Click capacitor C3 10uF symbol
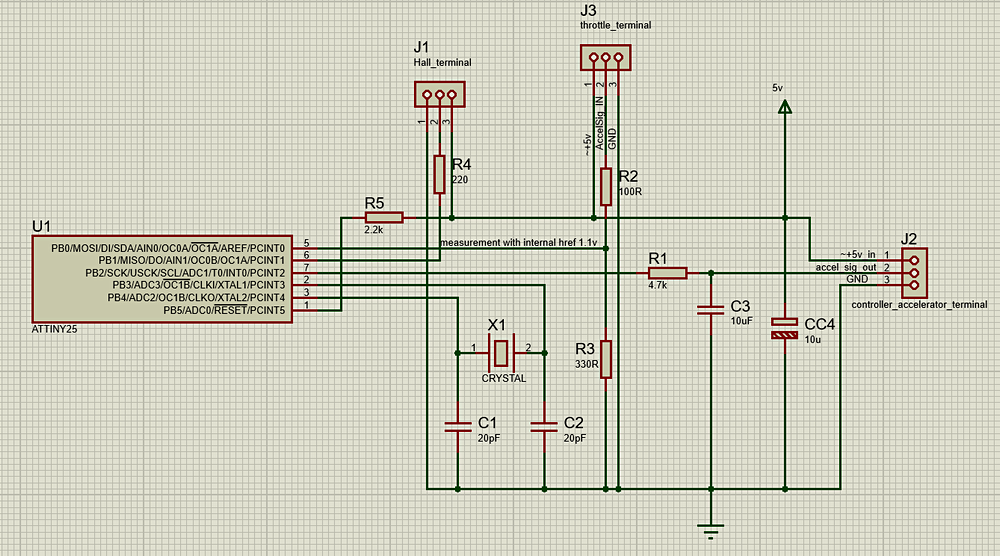Image resolution: width=1000 pixels, height=556 pixels. click(x=710, y=310)
